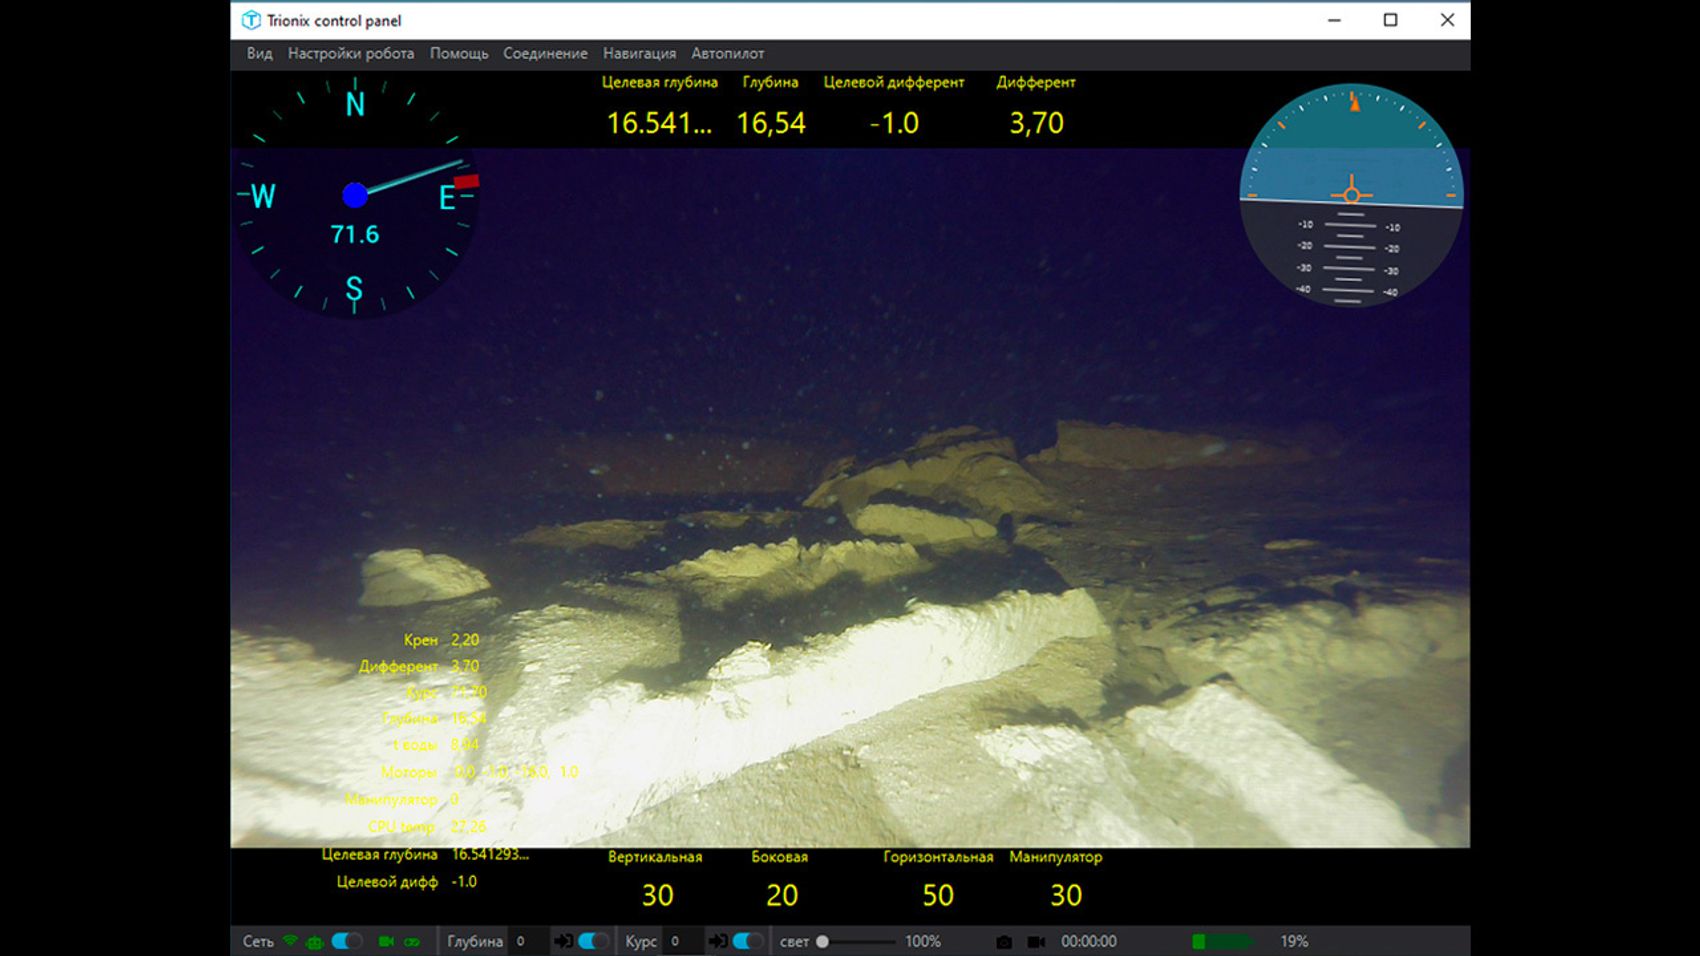The image size is (1700, 956).
Task: Open the Автопилот menu
Action: point(727,54)
